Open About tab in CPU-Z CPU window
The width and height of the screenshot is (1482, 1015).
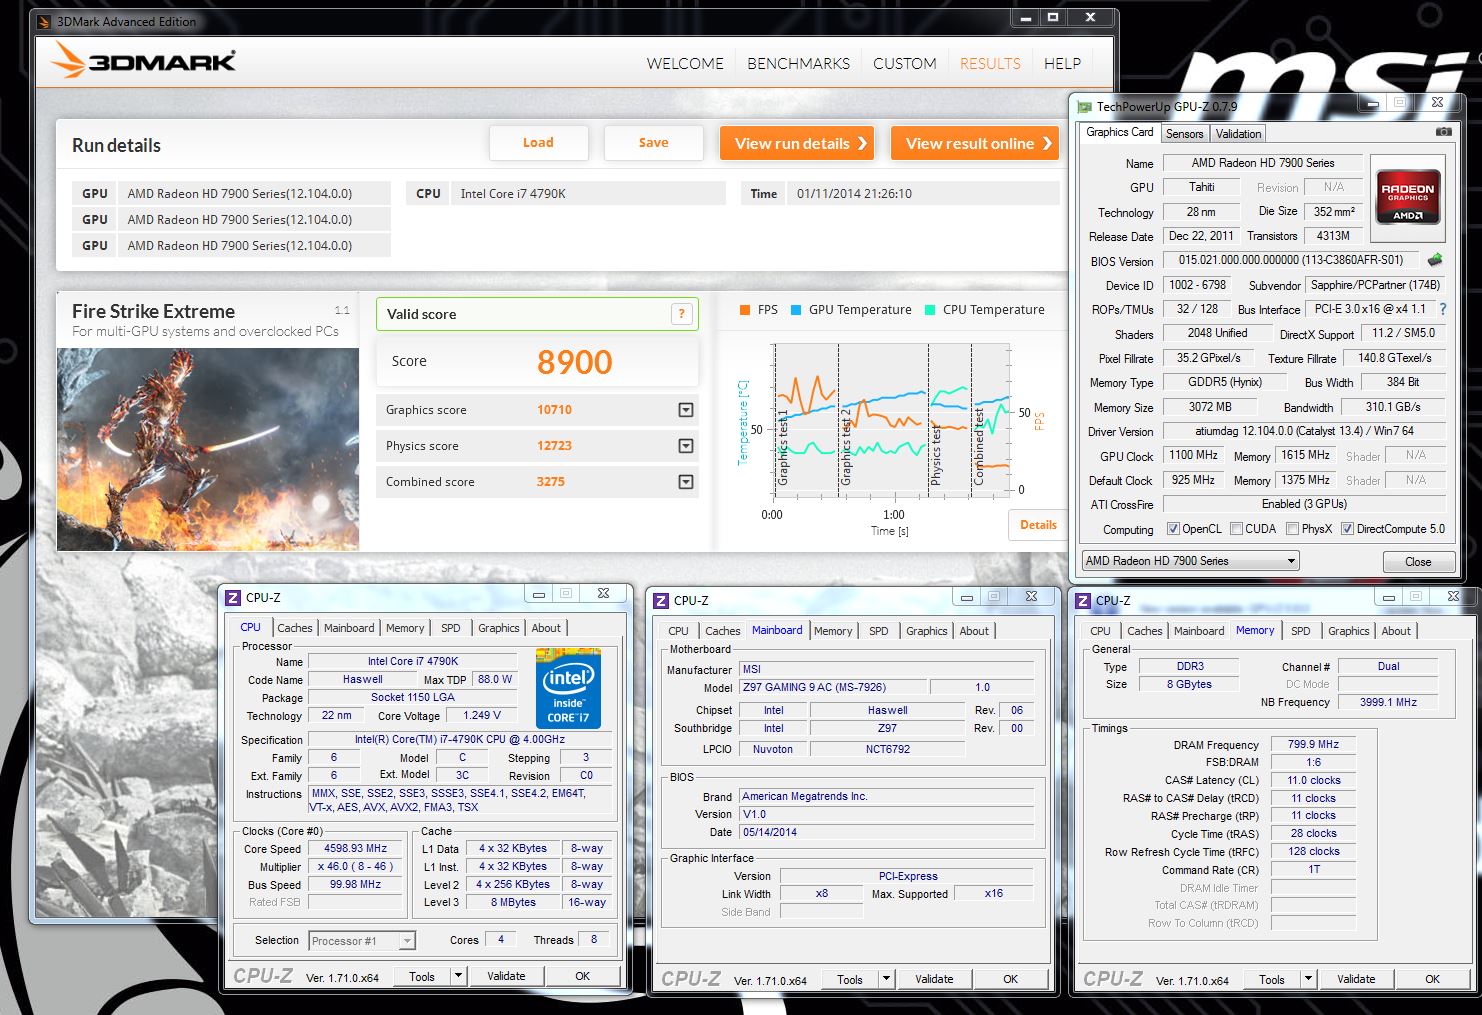pos(546,628)
